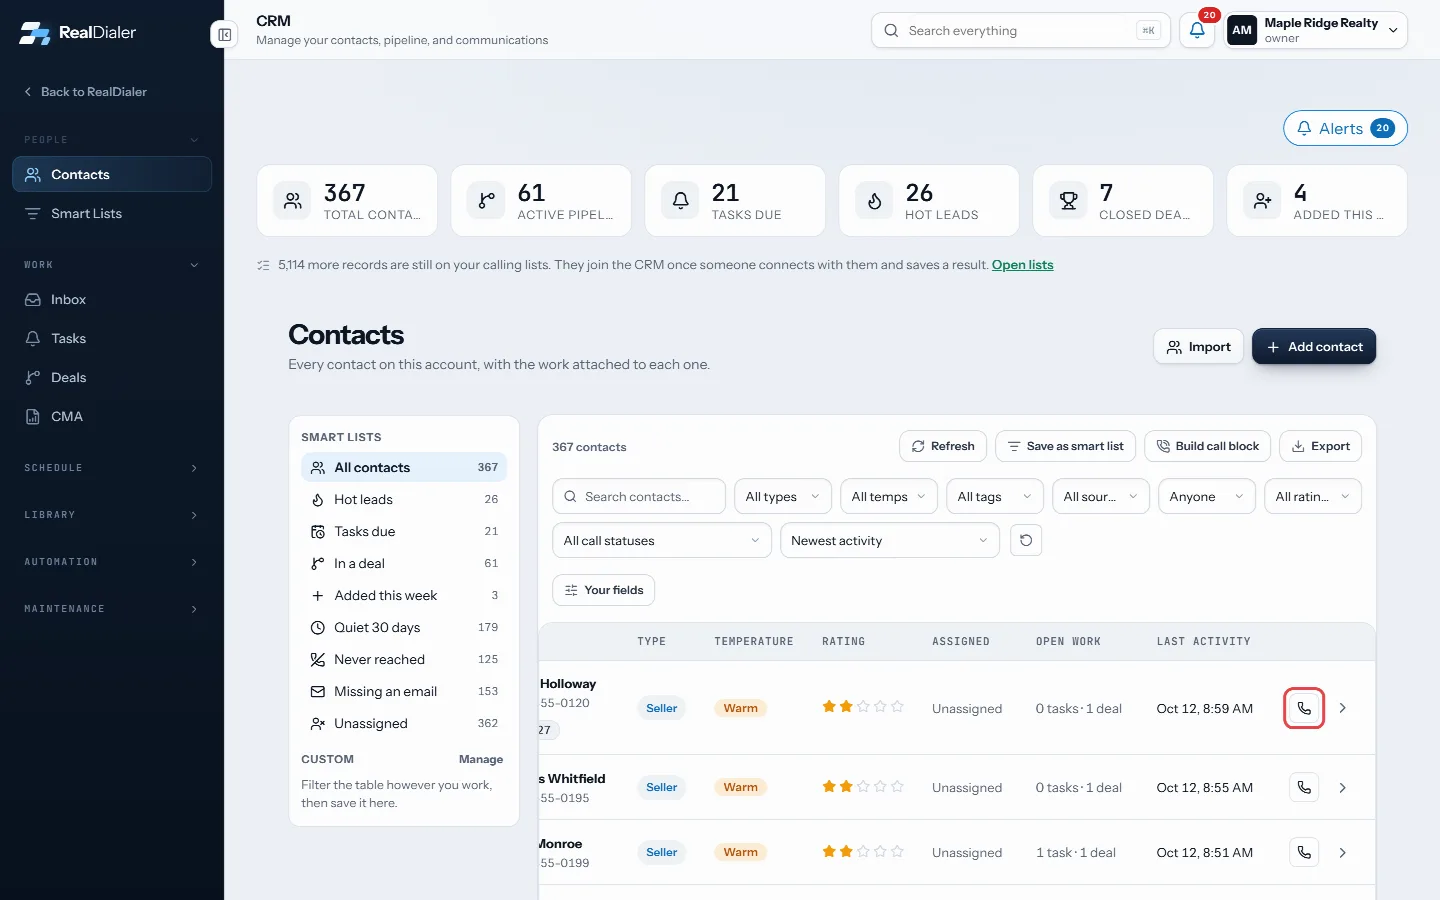Viewport: 1440px width, 900px height.
Task: Open the All call statuses dropdown
Action: click(x=662, y=541)
